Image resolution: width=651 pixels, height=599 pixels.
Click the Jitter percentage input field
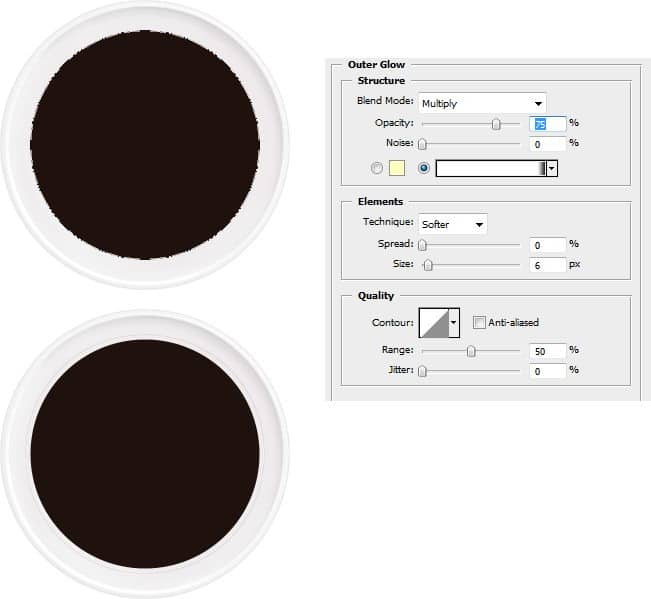[547, 371]
